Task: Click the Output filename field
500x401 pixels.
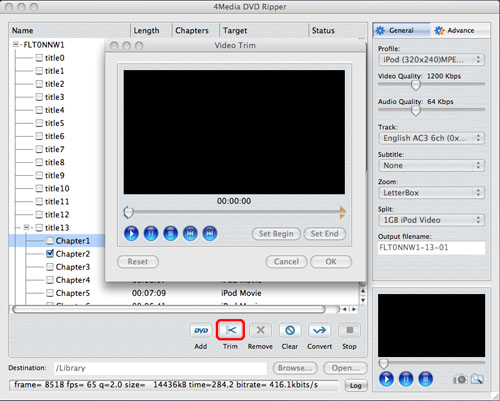Action: (431, 248)
